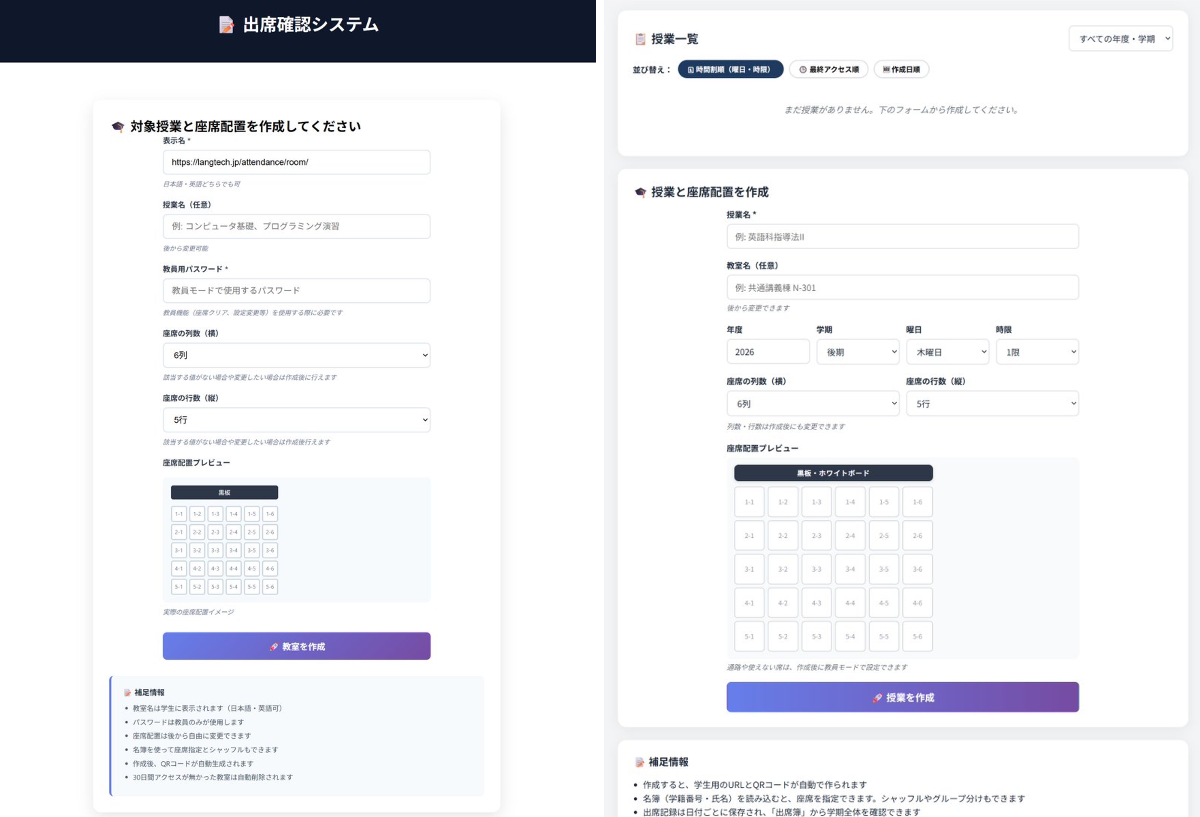1200x817 pixels.
Task: Click the note 30日間アクセスが無かった教室は自動削除されます
Action: [x=213, y=777]
